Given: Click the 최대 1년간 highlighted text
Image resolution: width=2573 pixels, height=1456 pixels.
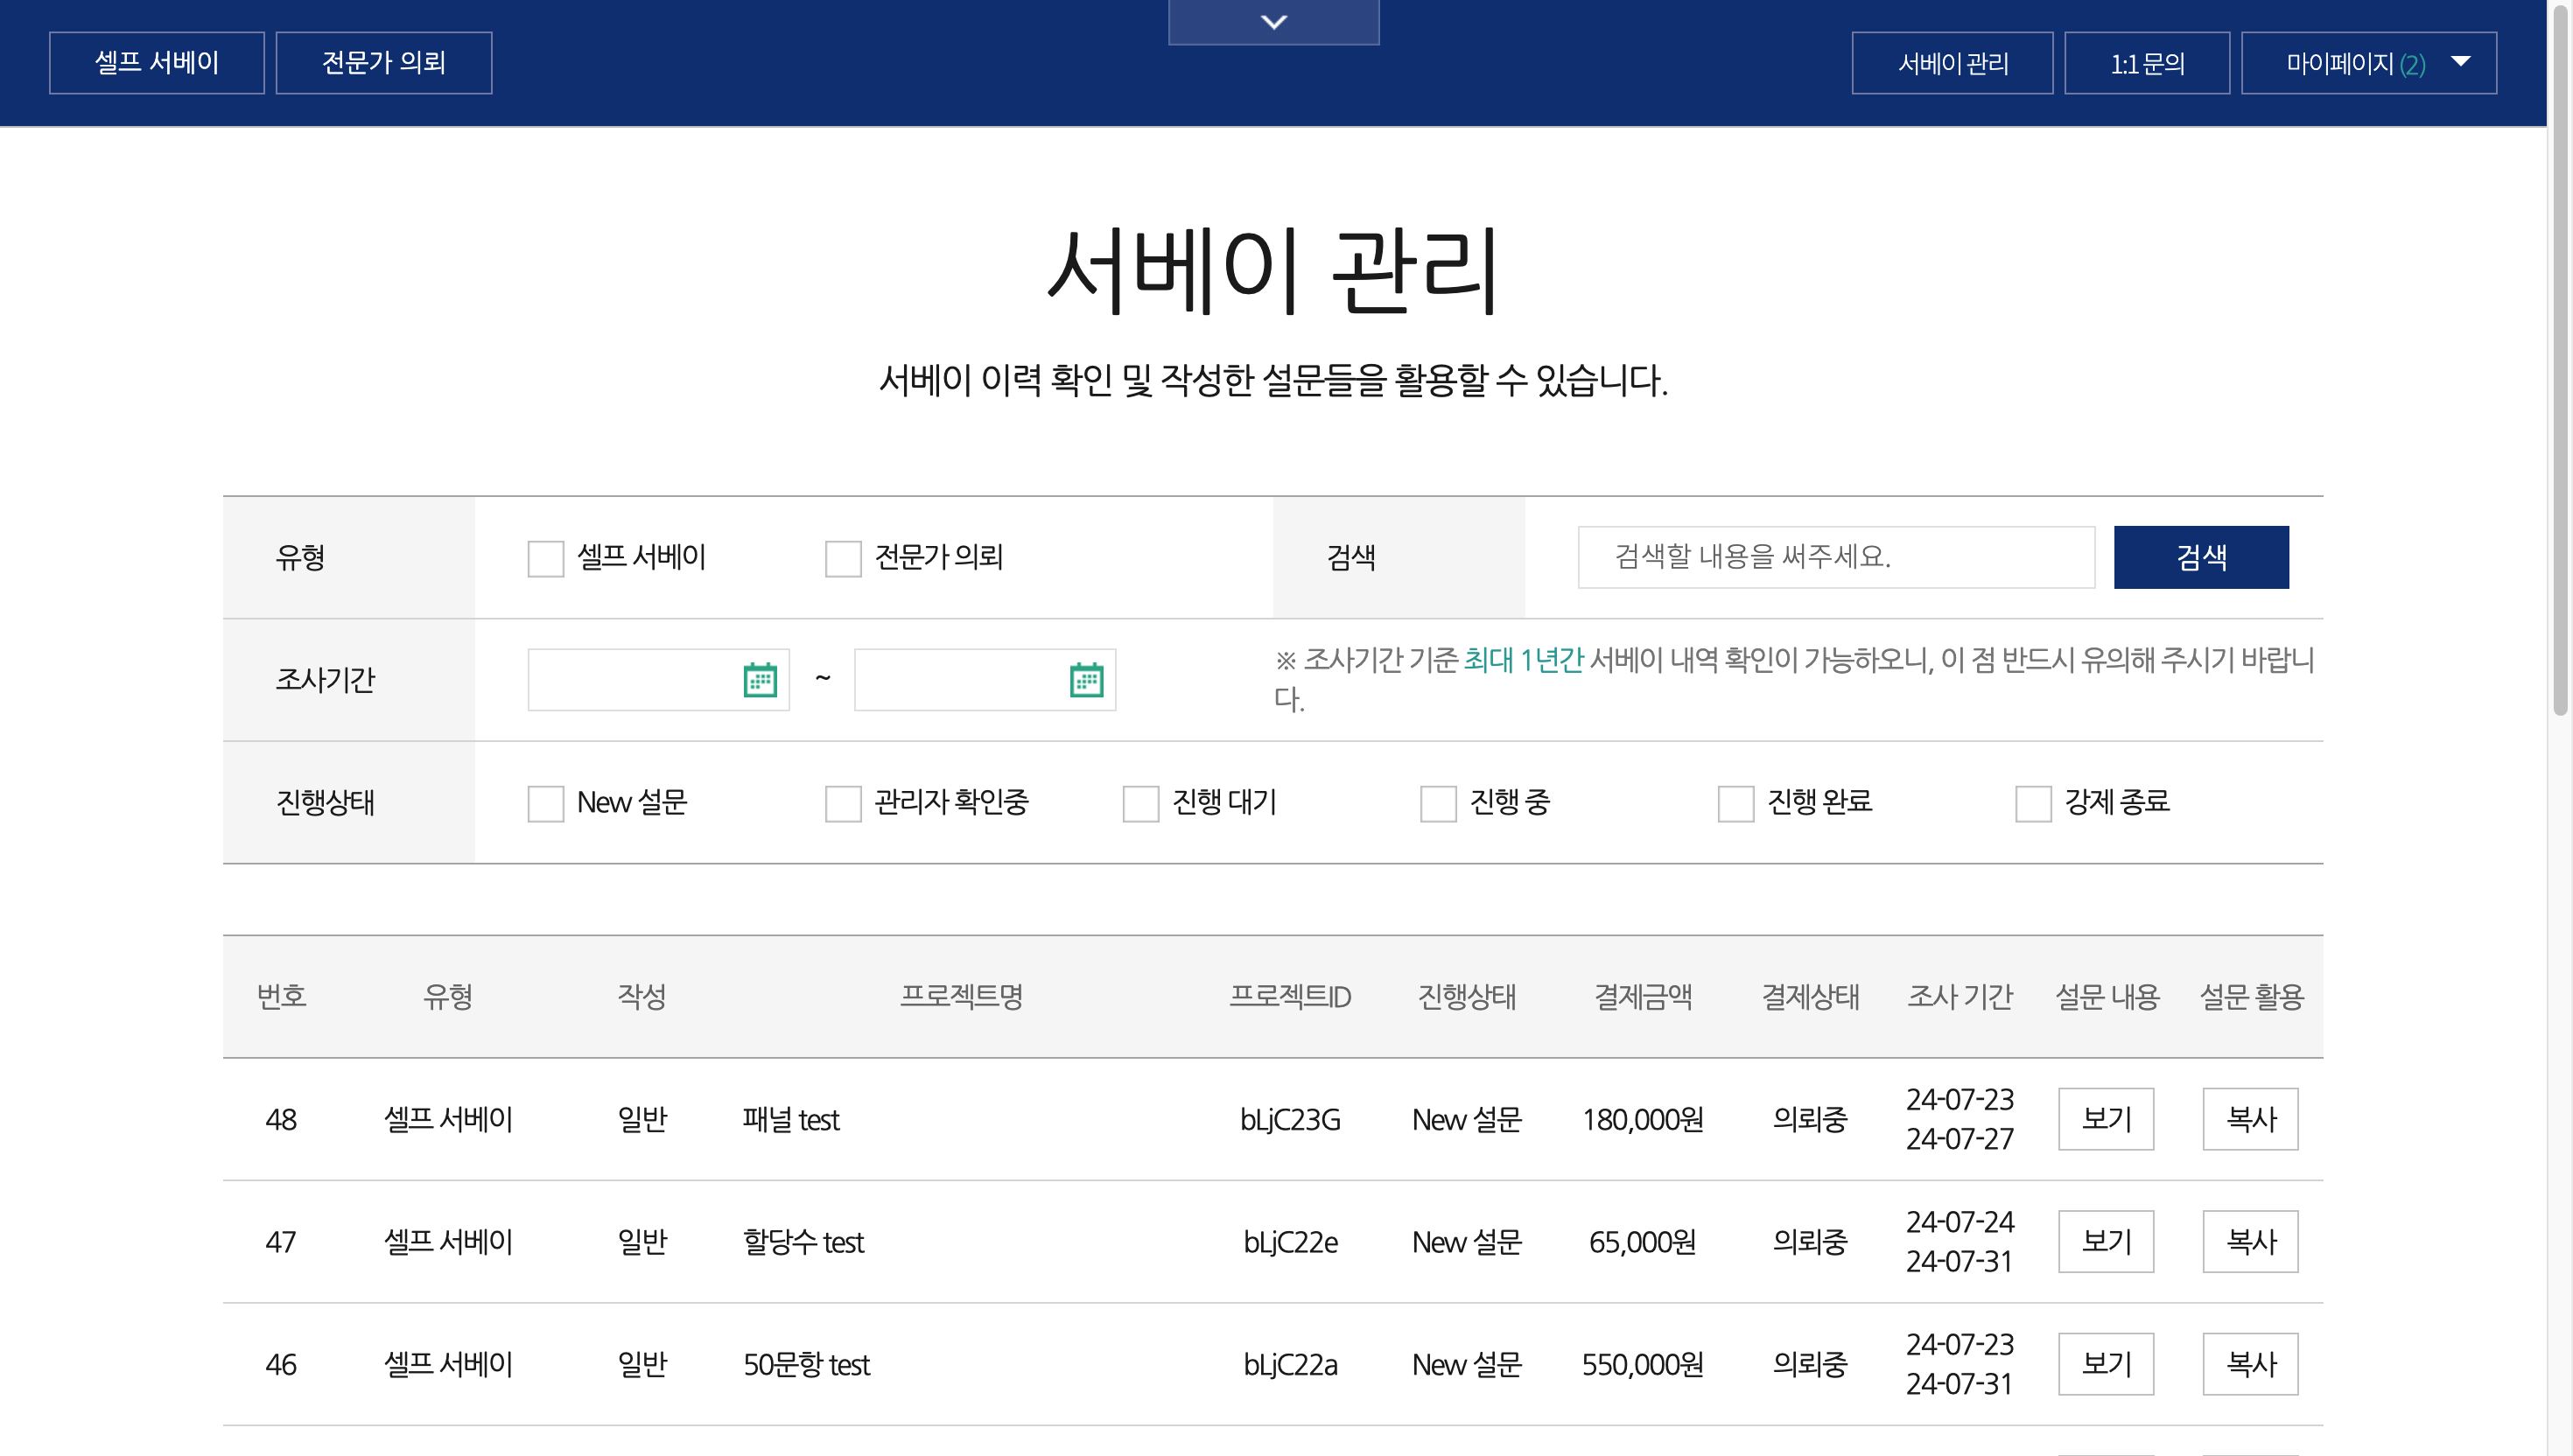Looking at the screenshot, I should point(1523,660).
